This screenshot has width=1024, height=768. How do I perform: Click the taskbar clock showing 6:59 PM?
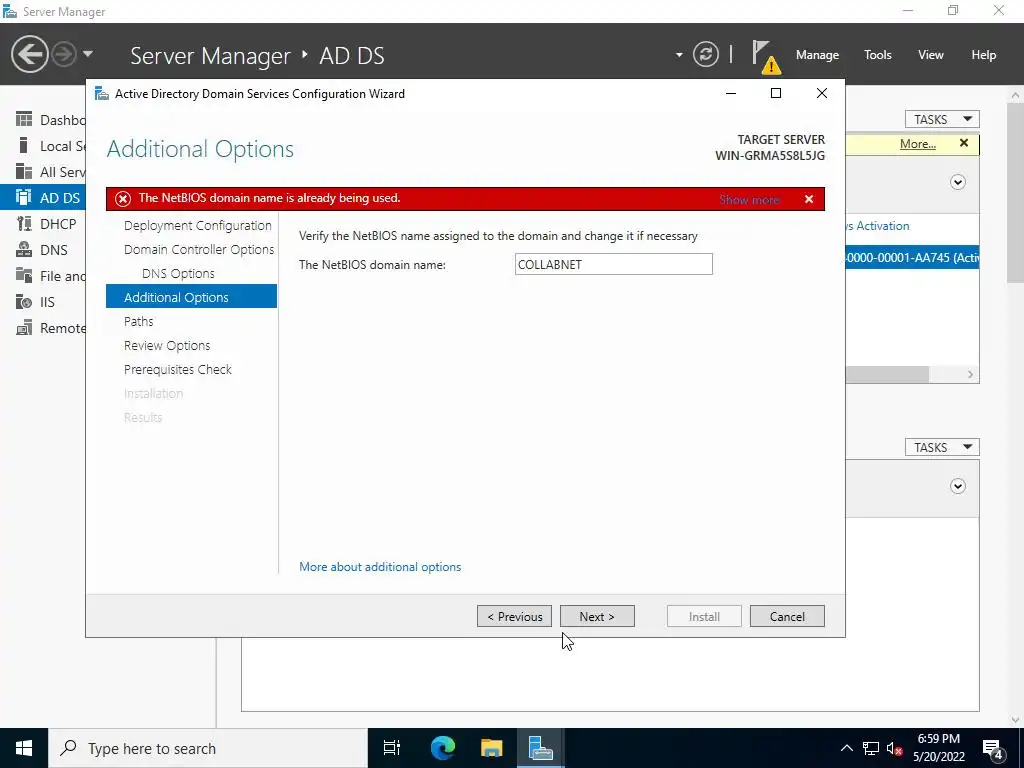click(938, 748)
